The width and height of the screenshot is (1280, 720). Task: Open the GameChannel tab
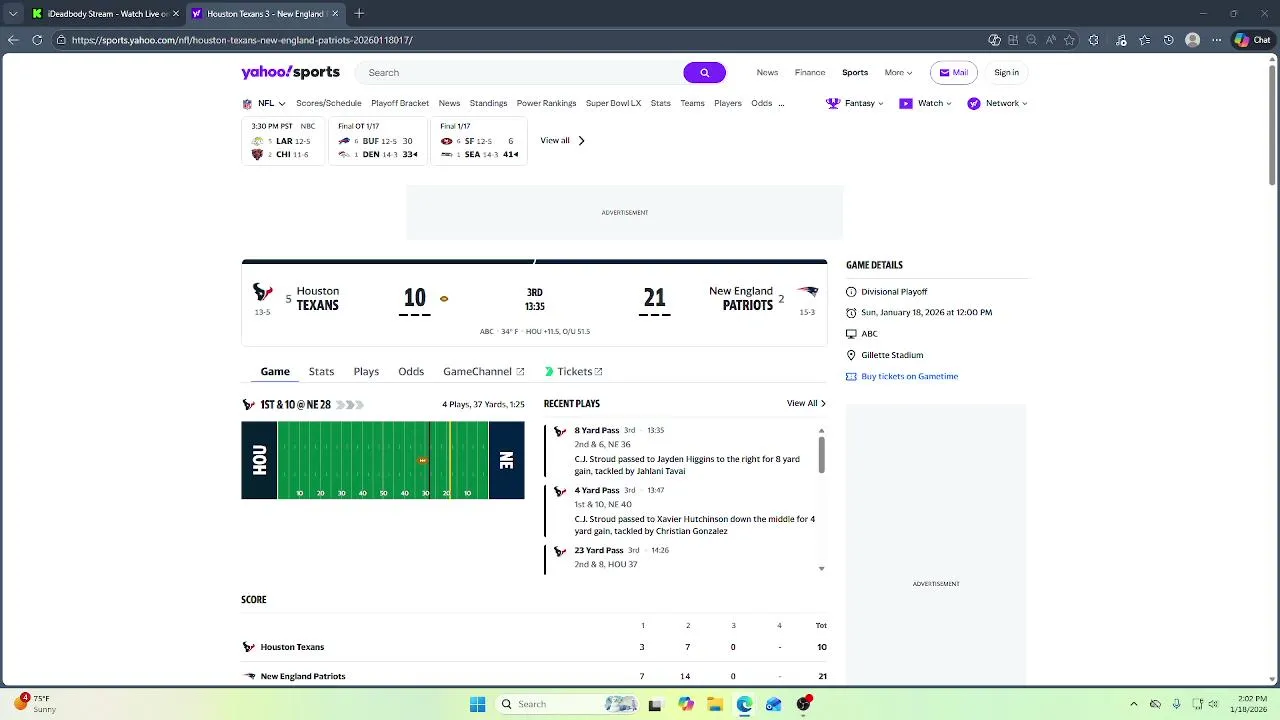pos(483,371)
